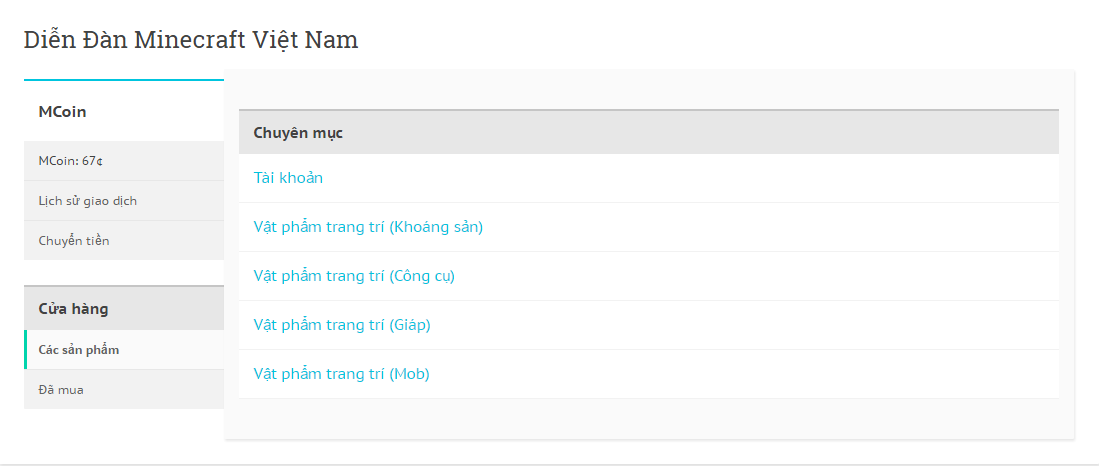Open Vật phẩm trang trí (Khoáng sản)

tap(368, 227)
